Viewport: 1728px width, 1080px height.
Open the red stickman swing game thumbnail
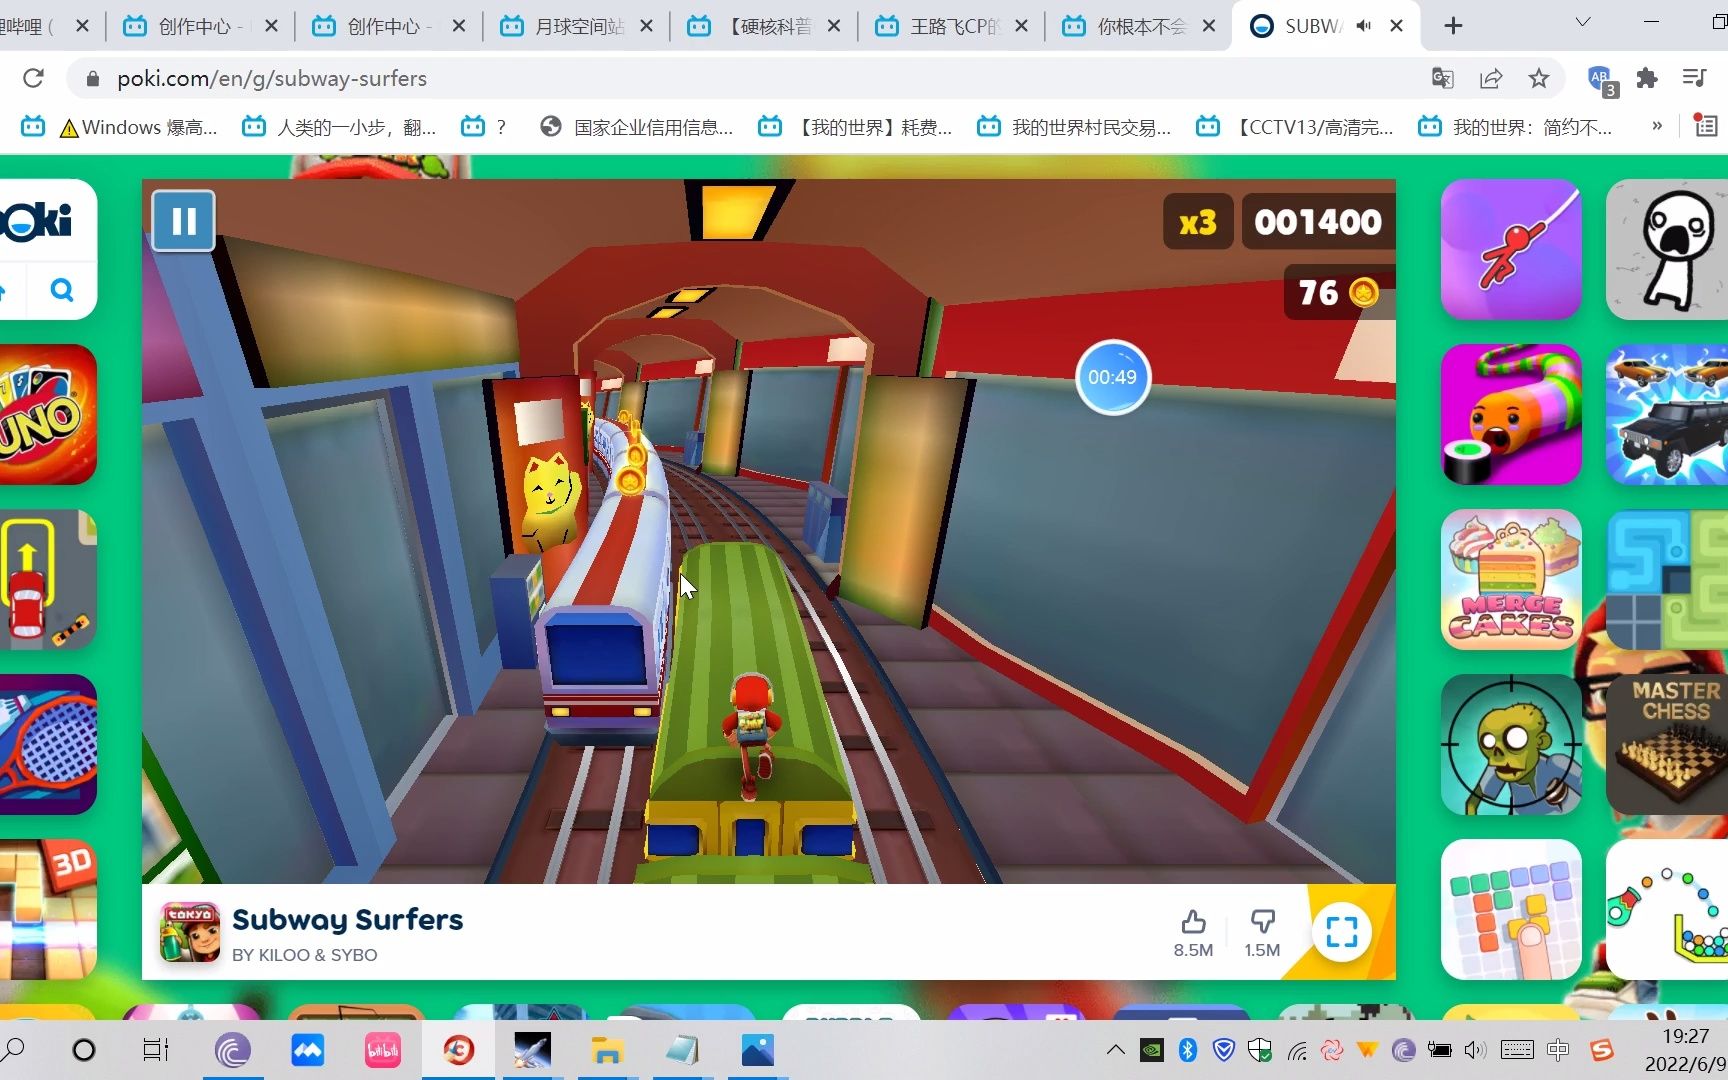(x=1511, y=249)
